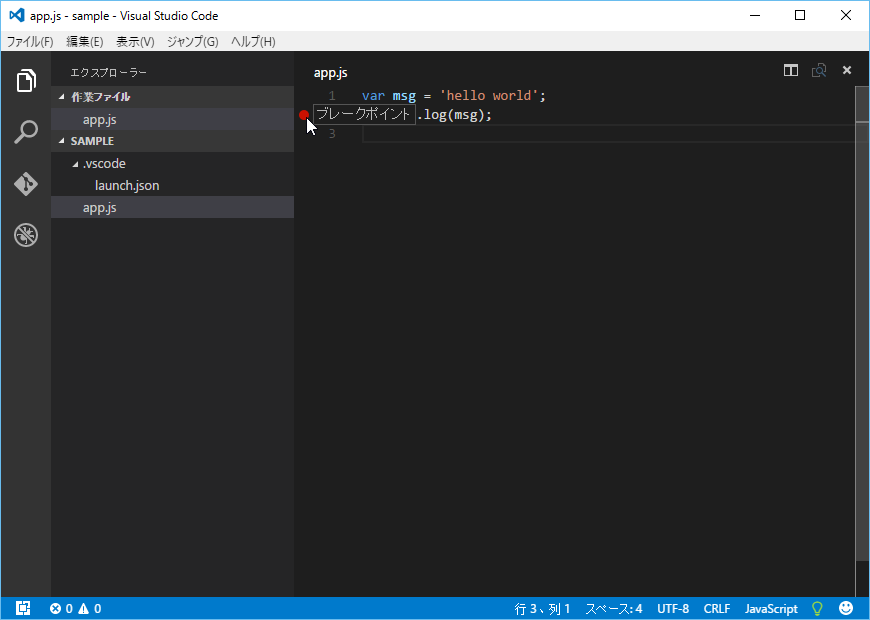
Task: Click the lightbulb icon in status bar
Action: (817, 608)
